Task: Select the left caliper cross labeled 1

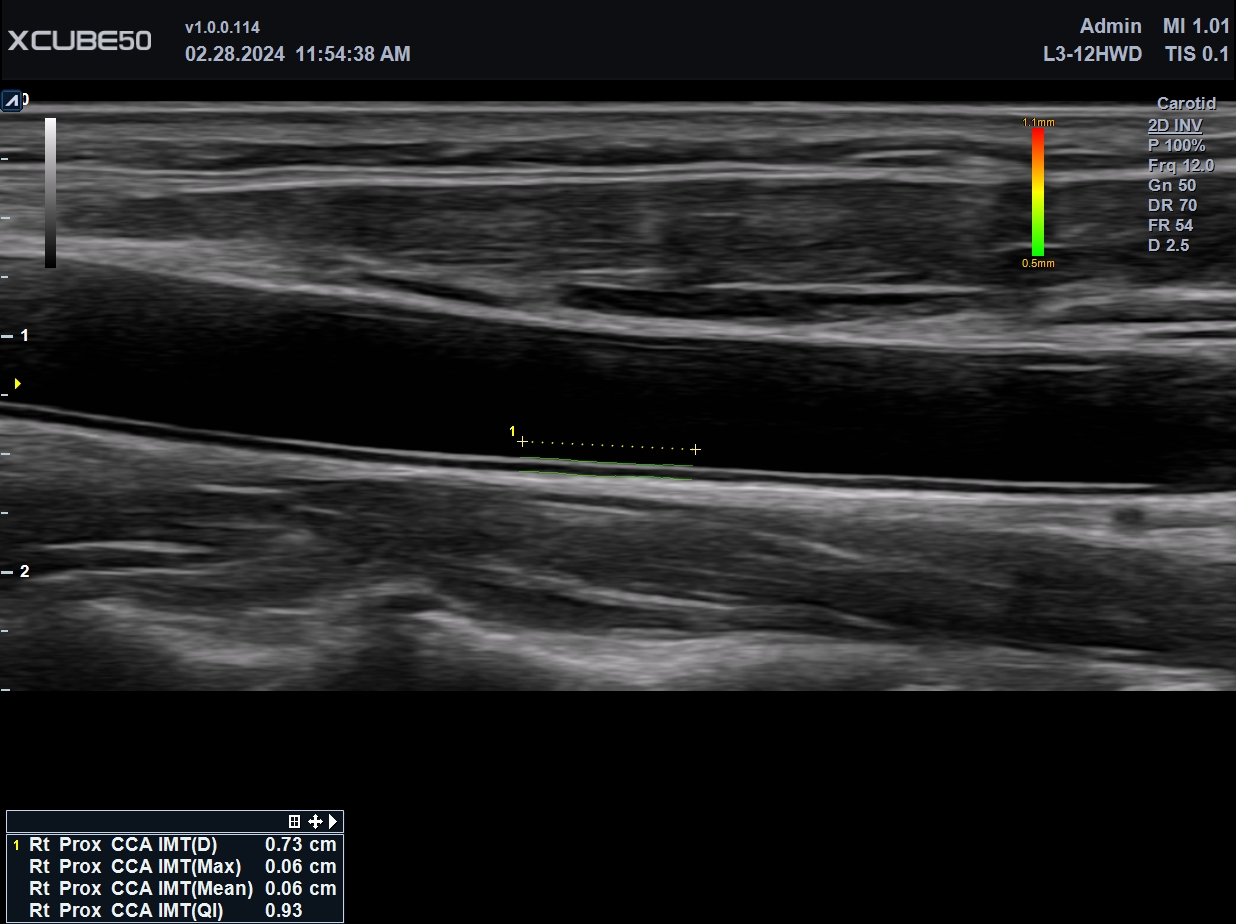Action: point(522,441)
